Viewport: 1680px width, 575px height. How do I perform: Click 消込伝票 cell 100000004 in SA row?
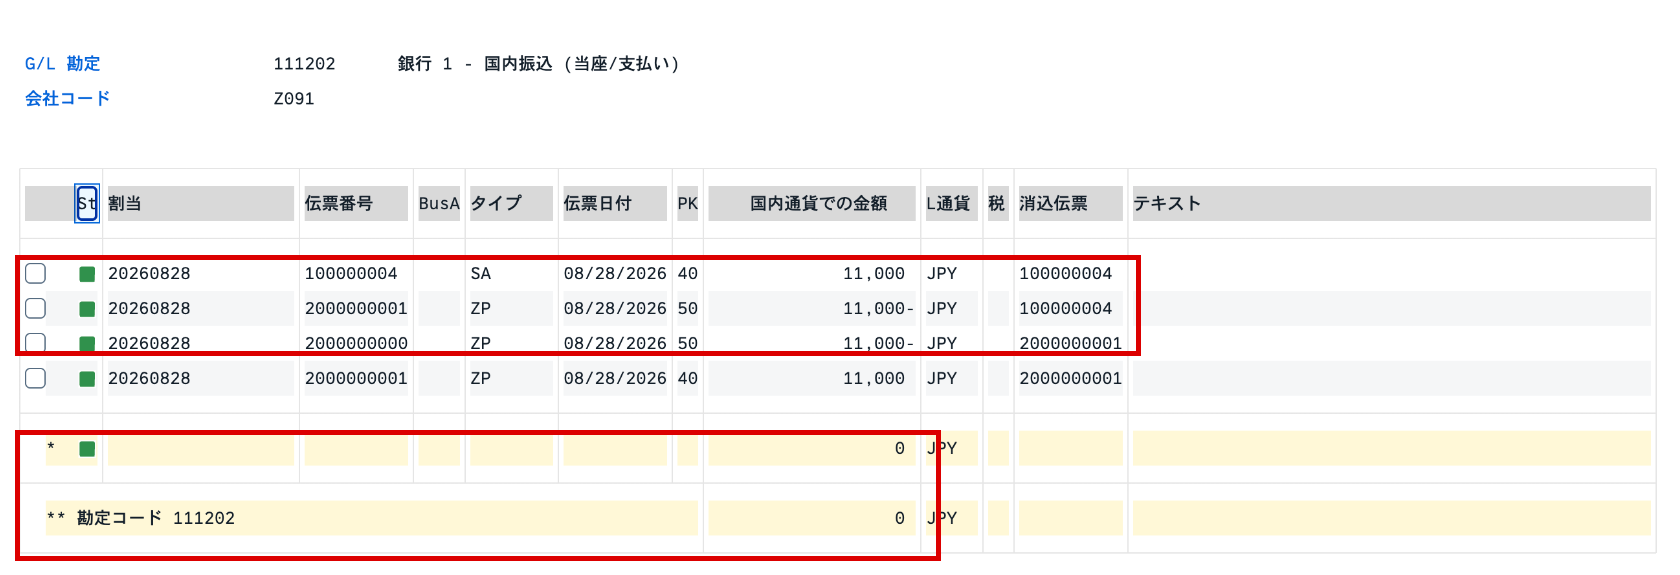pos(1065,273)
